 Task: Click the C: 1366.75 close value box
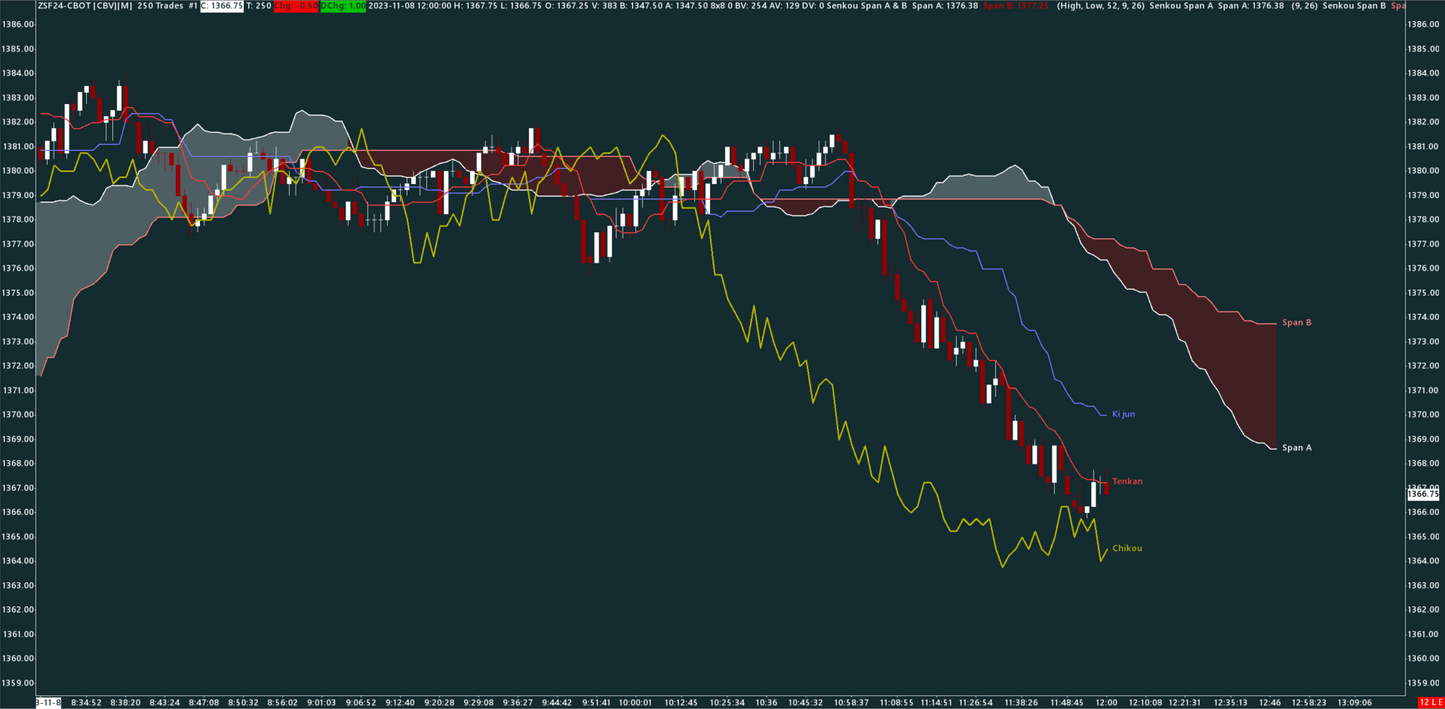[222, 6]
